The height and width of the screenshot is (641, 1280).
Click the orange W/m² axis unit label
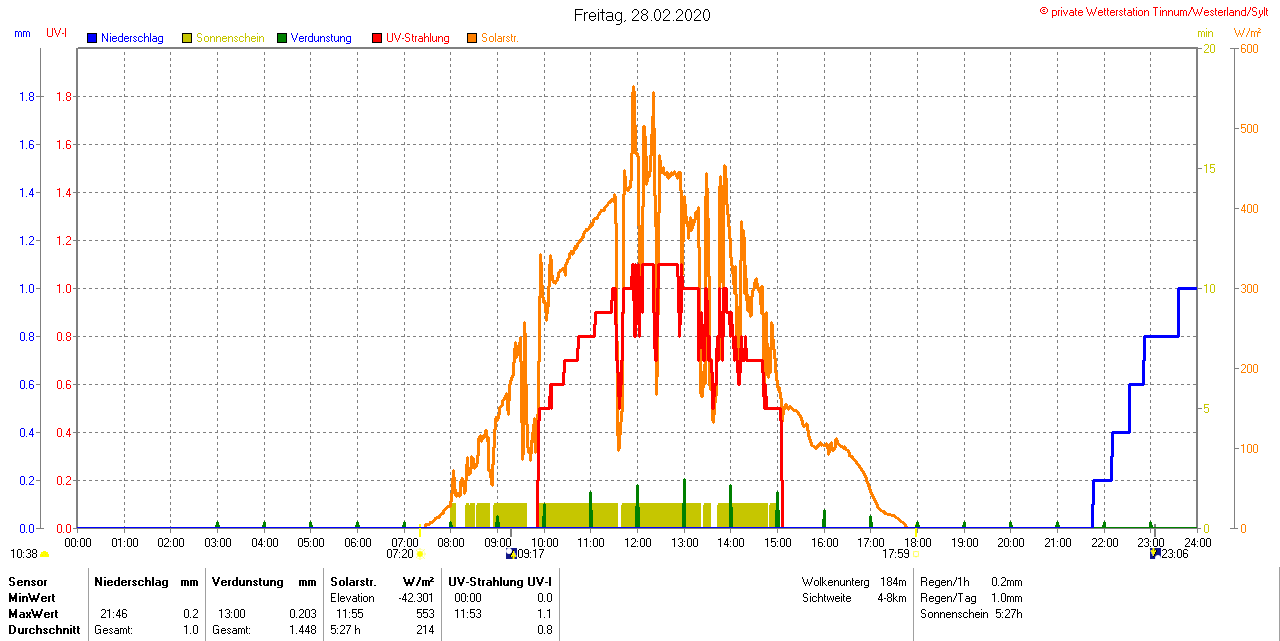[x=1248, y=33]
